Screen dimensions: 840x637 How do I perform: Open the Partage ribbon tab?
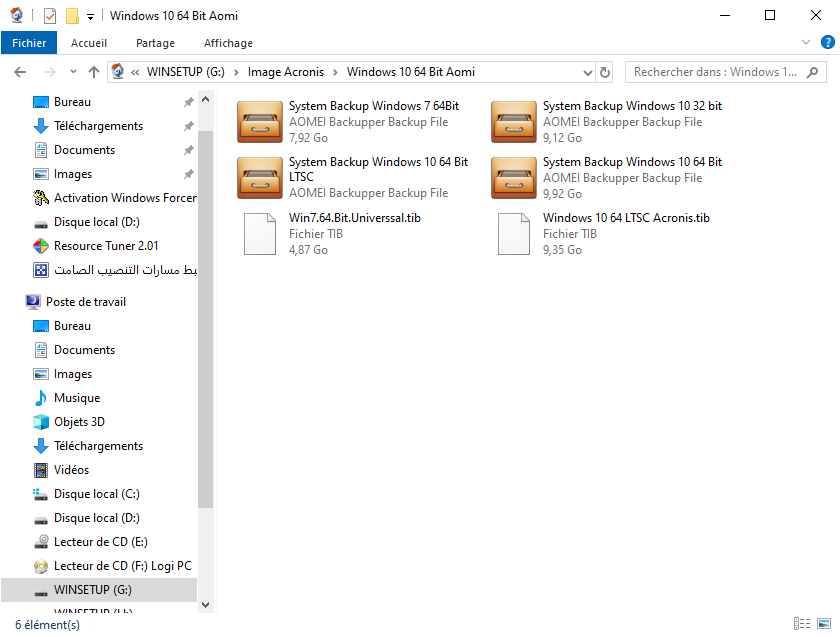[x=155, y=43]
